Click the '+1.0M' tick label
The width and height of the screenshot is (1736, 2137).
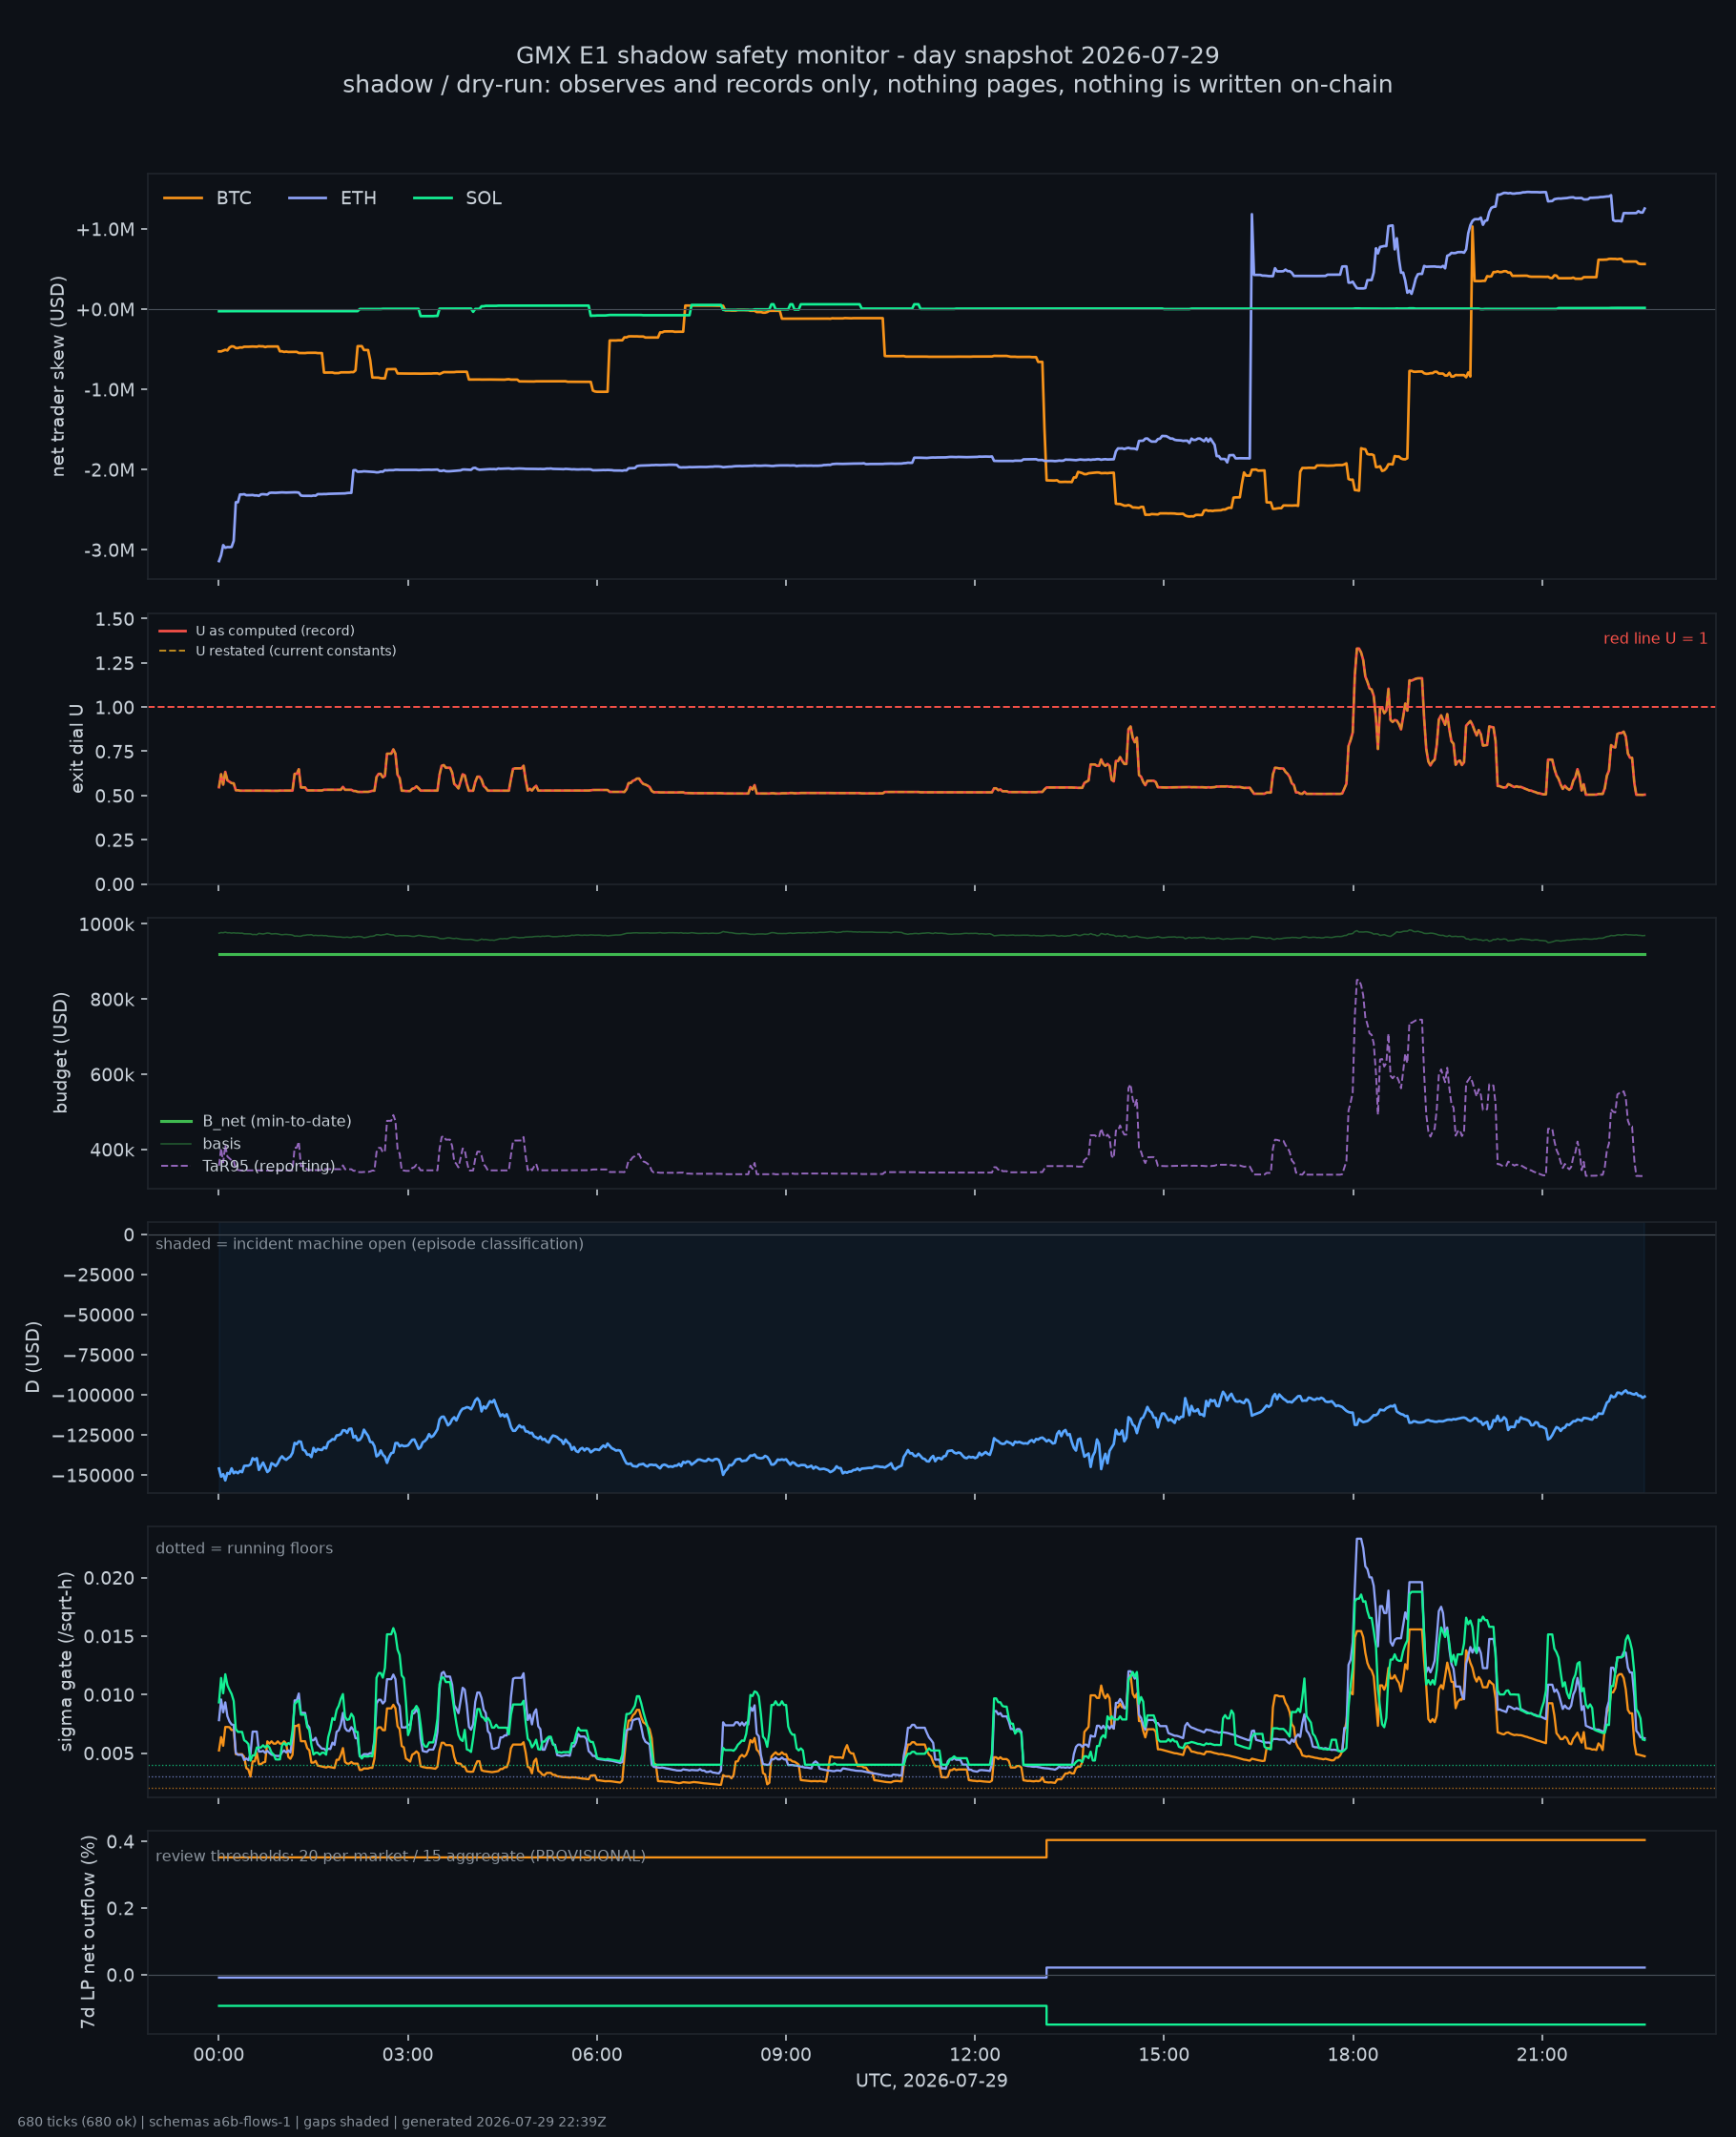click(105, 229)
